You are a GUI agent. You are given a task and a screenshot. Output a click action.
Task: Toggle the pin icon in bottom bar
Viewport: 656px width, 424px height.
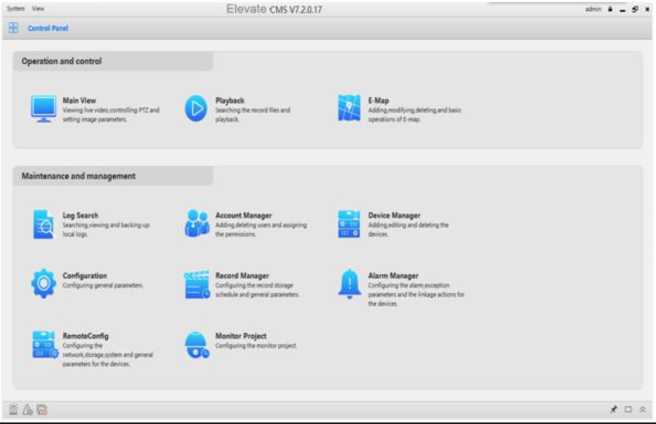click(x=614, y=409)
